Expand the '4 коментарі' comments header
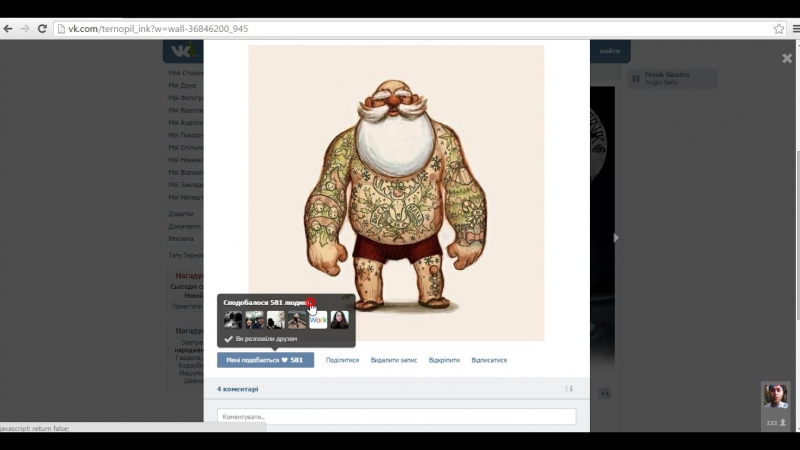Viewport: 800px width, 450px height. click(x=238, y=389)
